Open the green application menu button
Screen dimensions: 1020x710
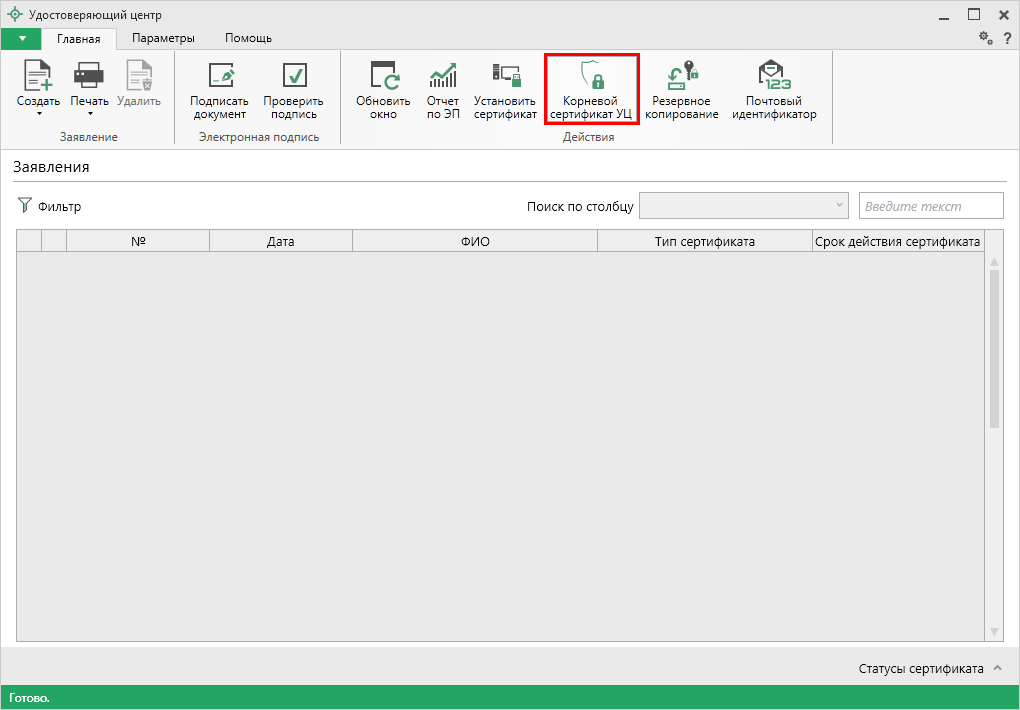point(21,38)
